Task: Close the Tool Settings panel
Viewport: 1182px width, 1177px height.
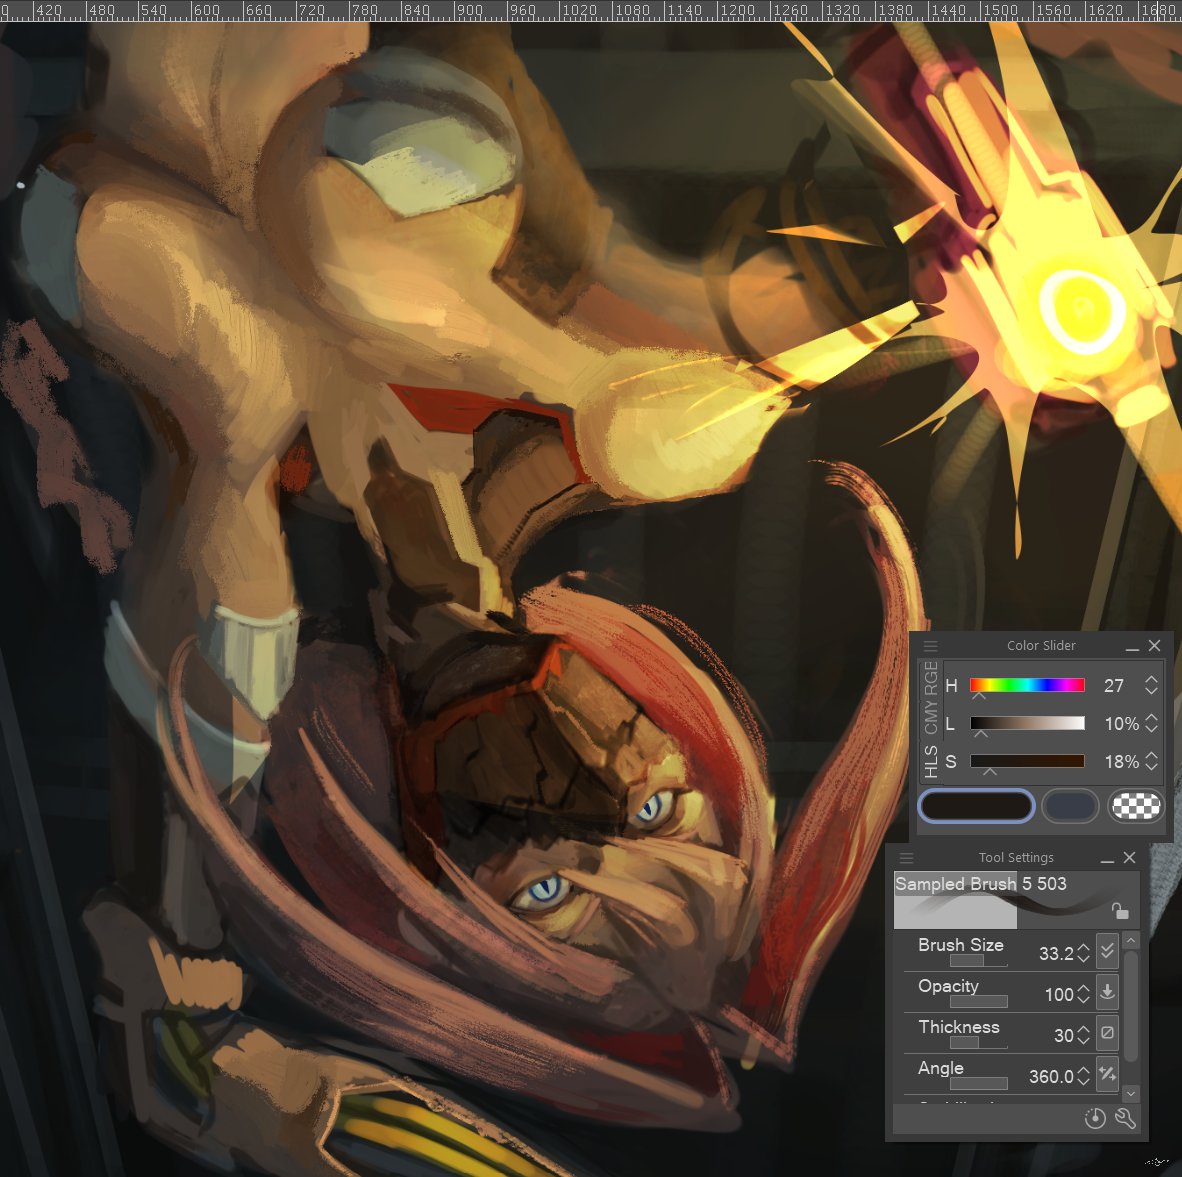Action: pos(1129,857)
